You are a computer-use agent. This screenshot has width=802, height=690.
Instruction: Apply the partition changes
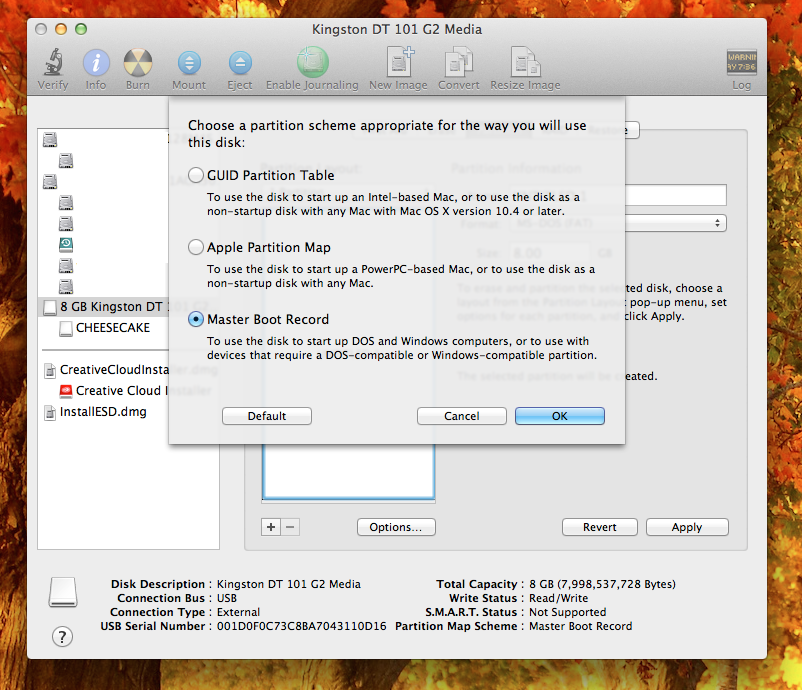(x=687, y=527)
